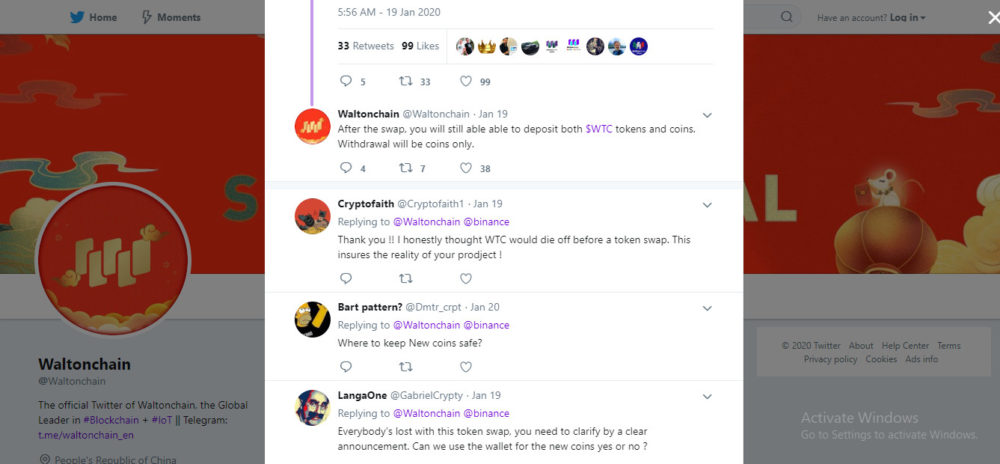
Task: Open the $WTC cashtag link
Action: pos(599,129)
